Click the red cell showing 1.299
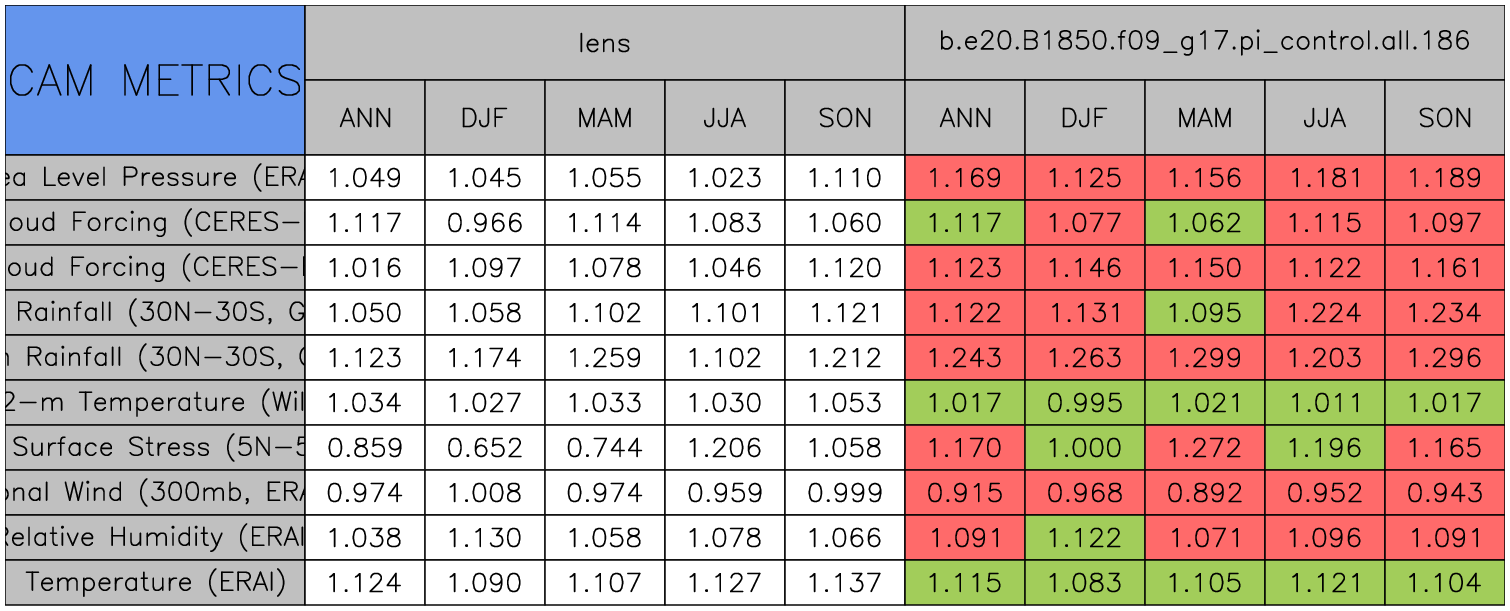This screenshot has width=1510, height=611. [1204, 357]
